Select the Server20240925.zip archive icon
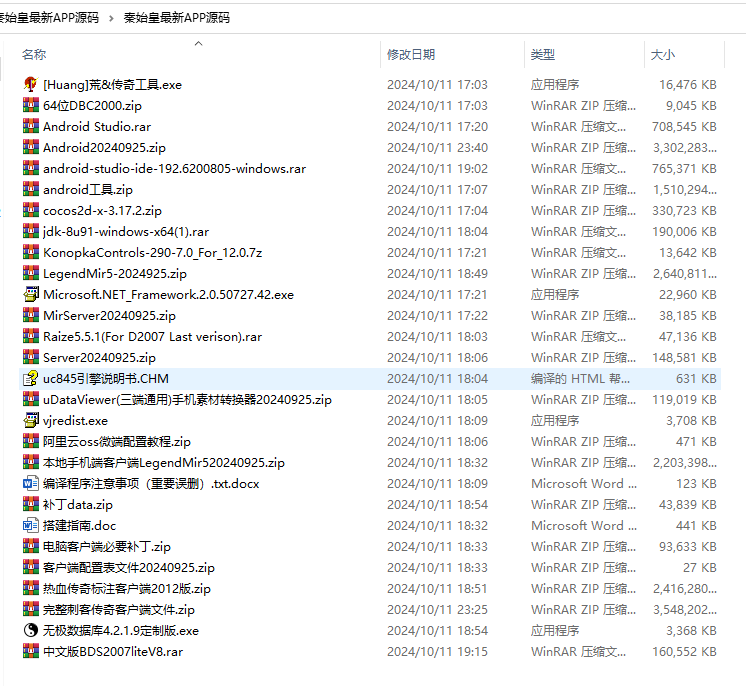The image size is (746, 686). coord(31,357)
